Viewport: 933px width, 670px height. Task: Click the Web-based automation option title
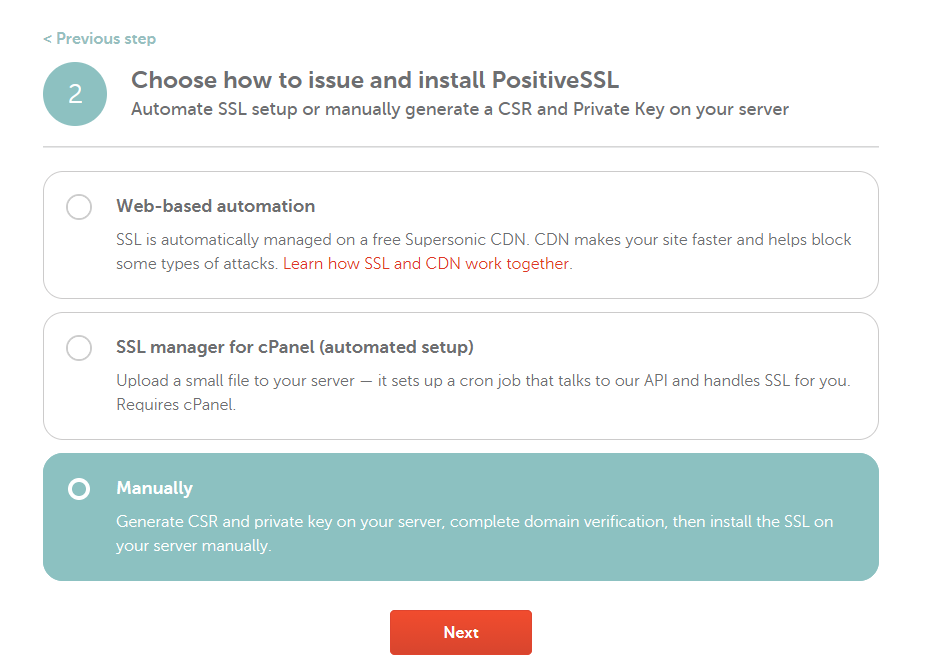215,206
